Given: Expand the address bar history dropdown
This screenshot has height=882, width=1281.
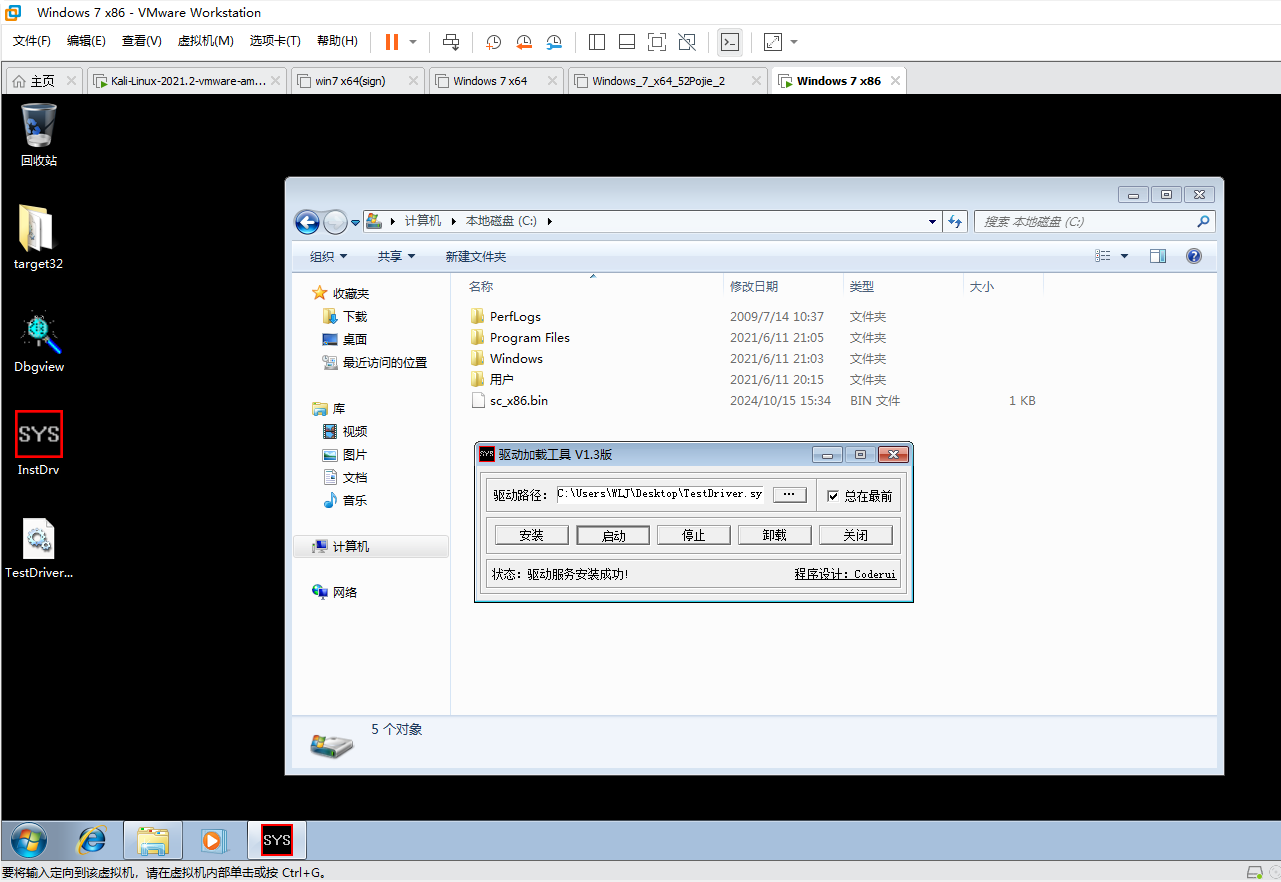Looking at the screenshot, I should [x=932, y=222].
